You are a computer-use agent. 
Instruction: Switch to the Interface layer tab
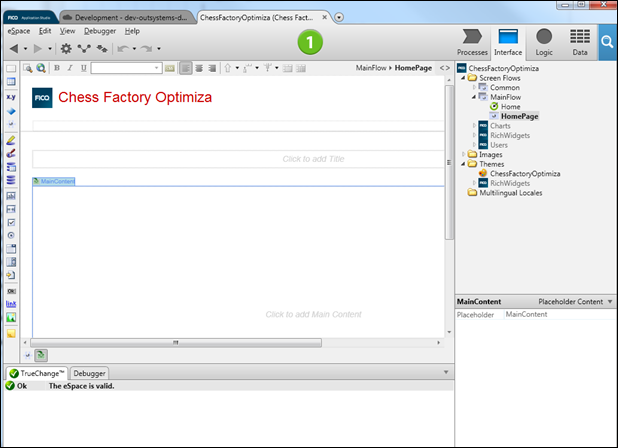point(508,43)
